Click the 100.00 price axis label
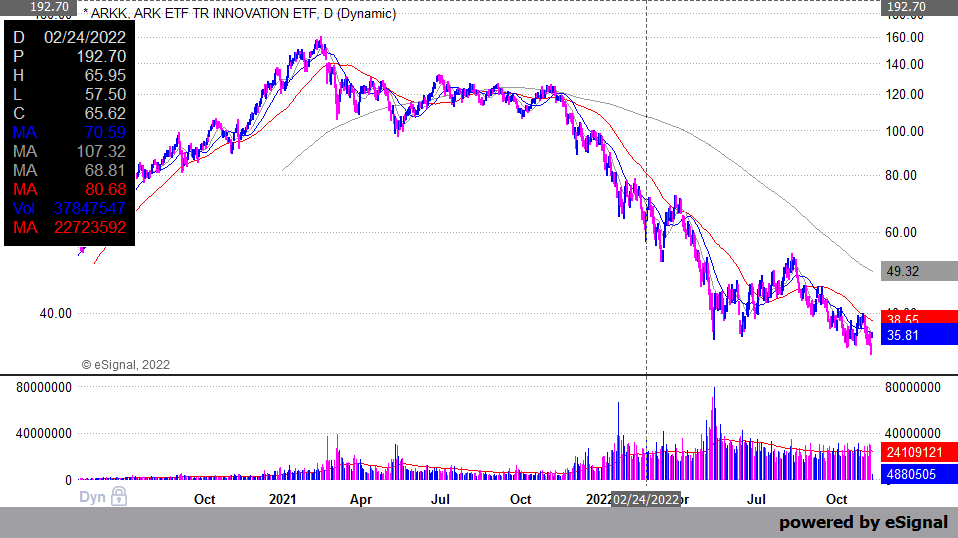 click(905, 131)
